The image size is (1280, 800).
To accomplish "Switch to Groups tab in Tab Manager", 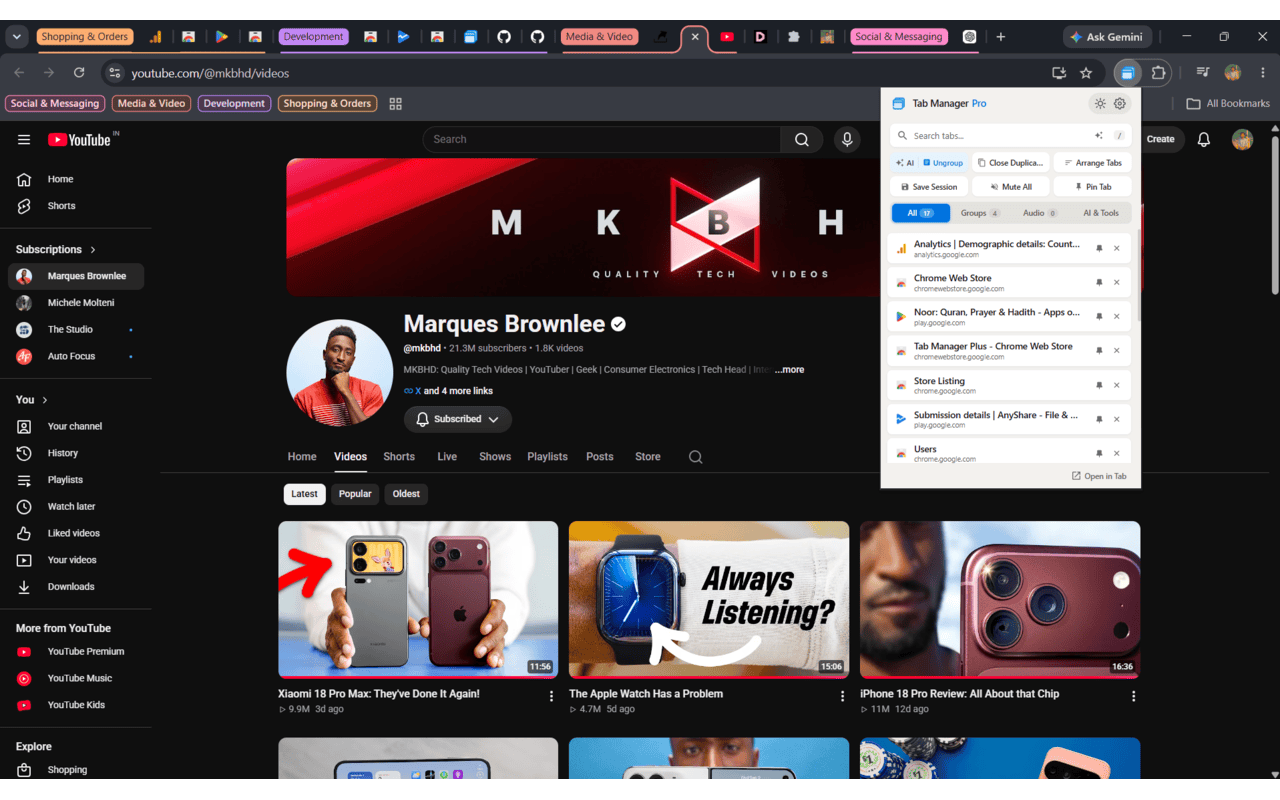I will point(980,213).
